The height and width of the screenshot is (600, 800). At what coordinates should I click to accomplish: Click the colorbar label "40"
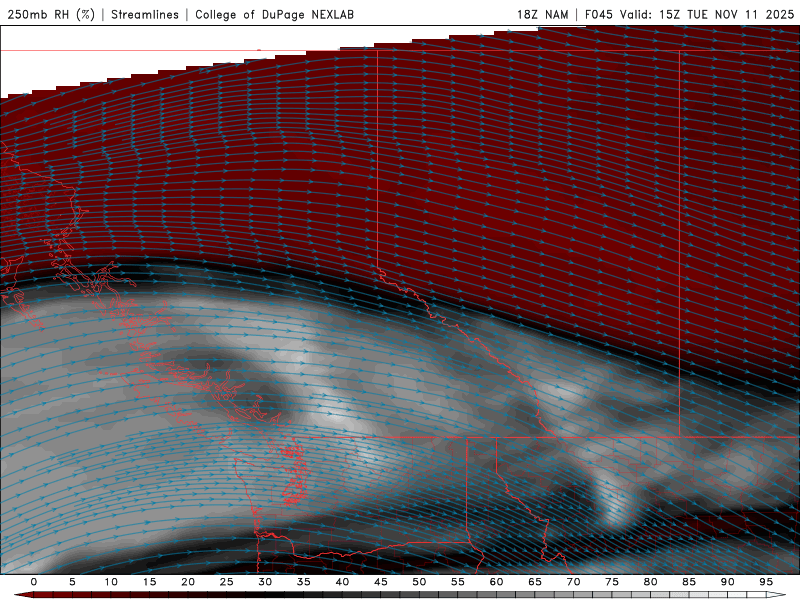(342, 582)
